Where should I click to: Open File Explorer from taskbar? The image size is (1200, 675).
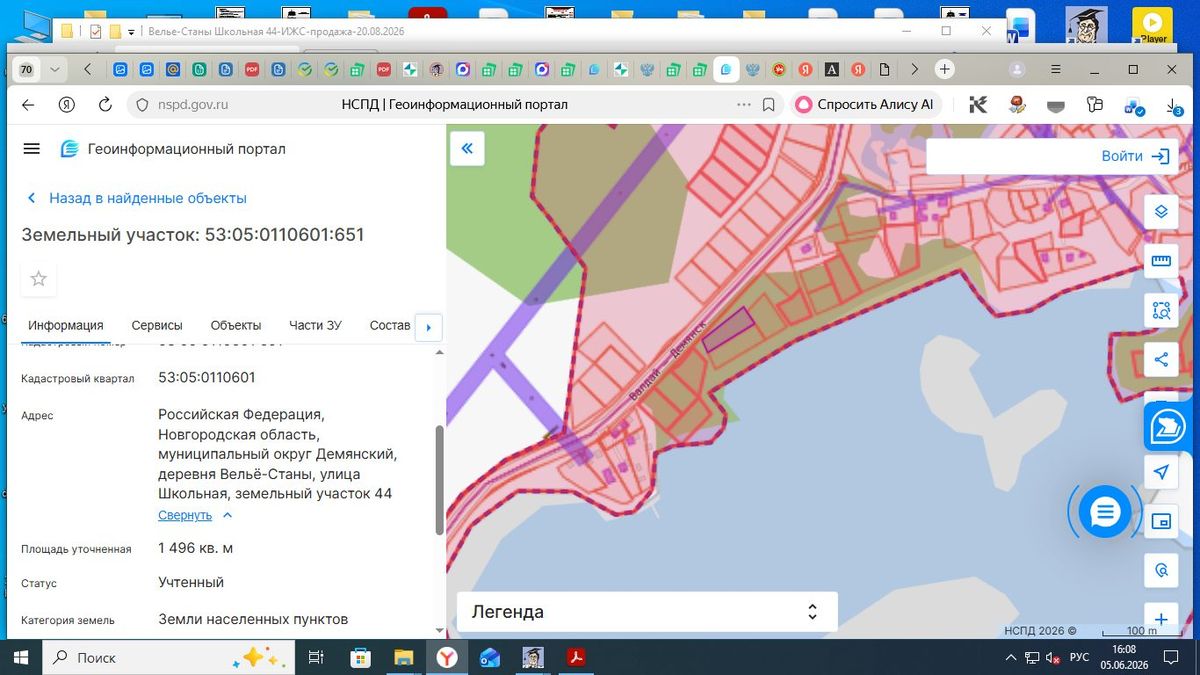403,657
